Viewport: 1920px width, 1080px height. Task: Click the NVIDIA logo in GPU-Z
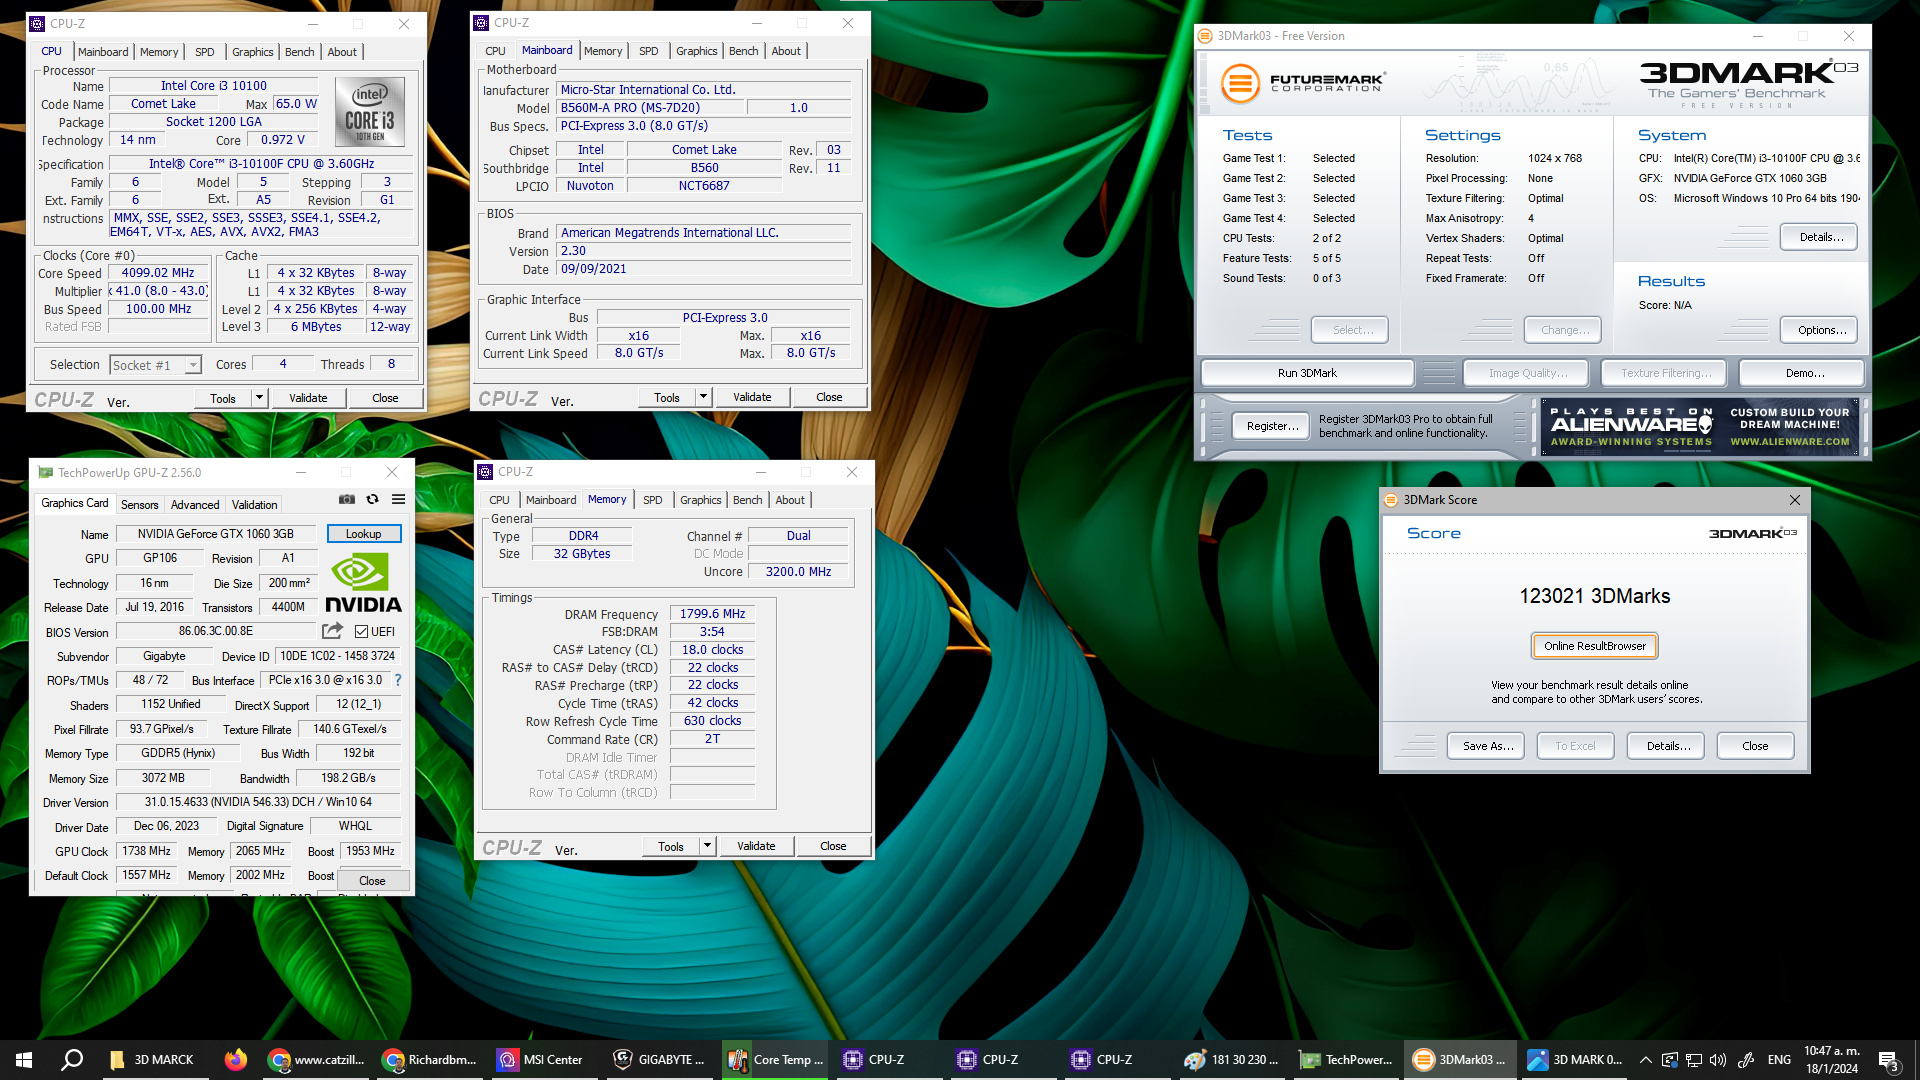tap(363, 583)
